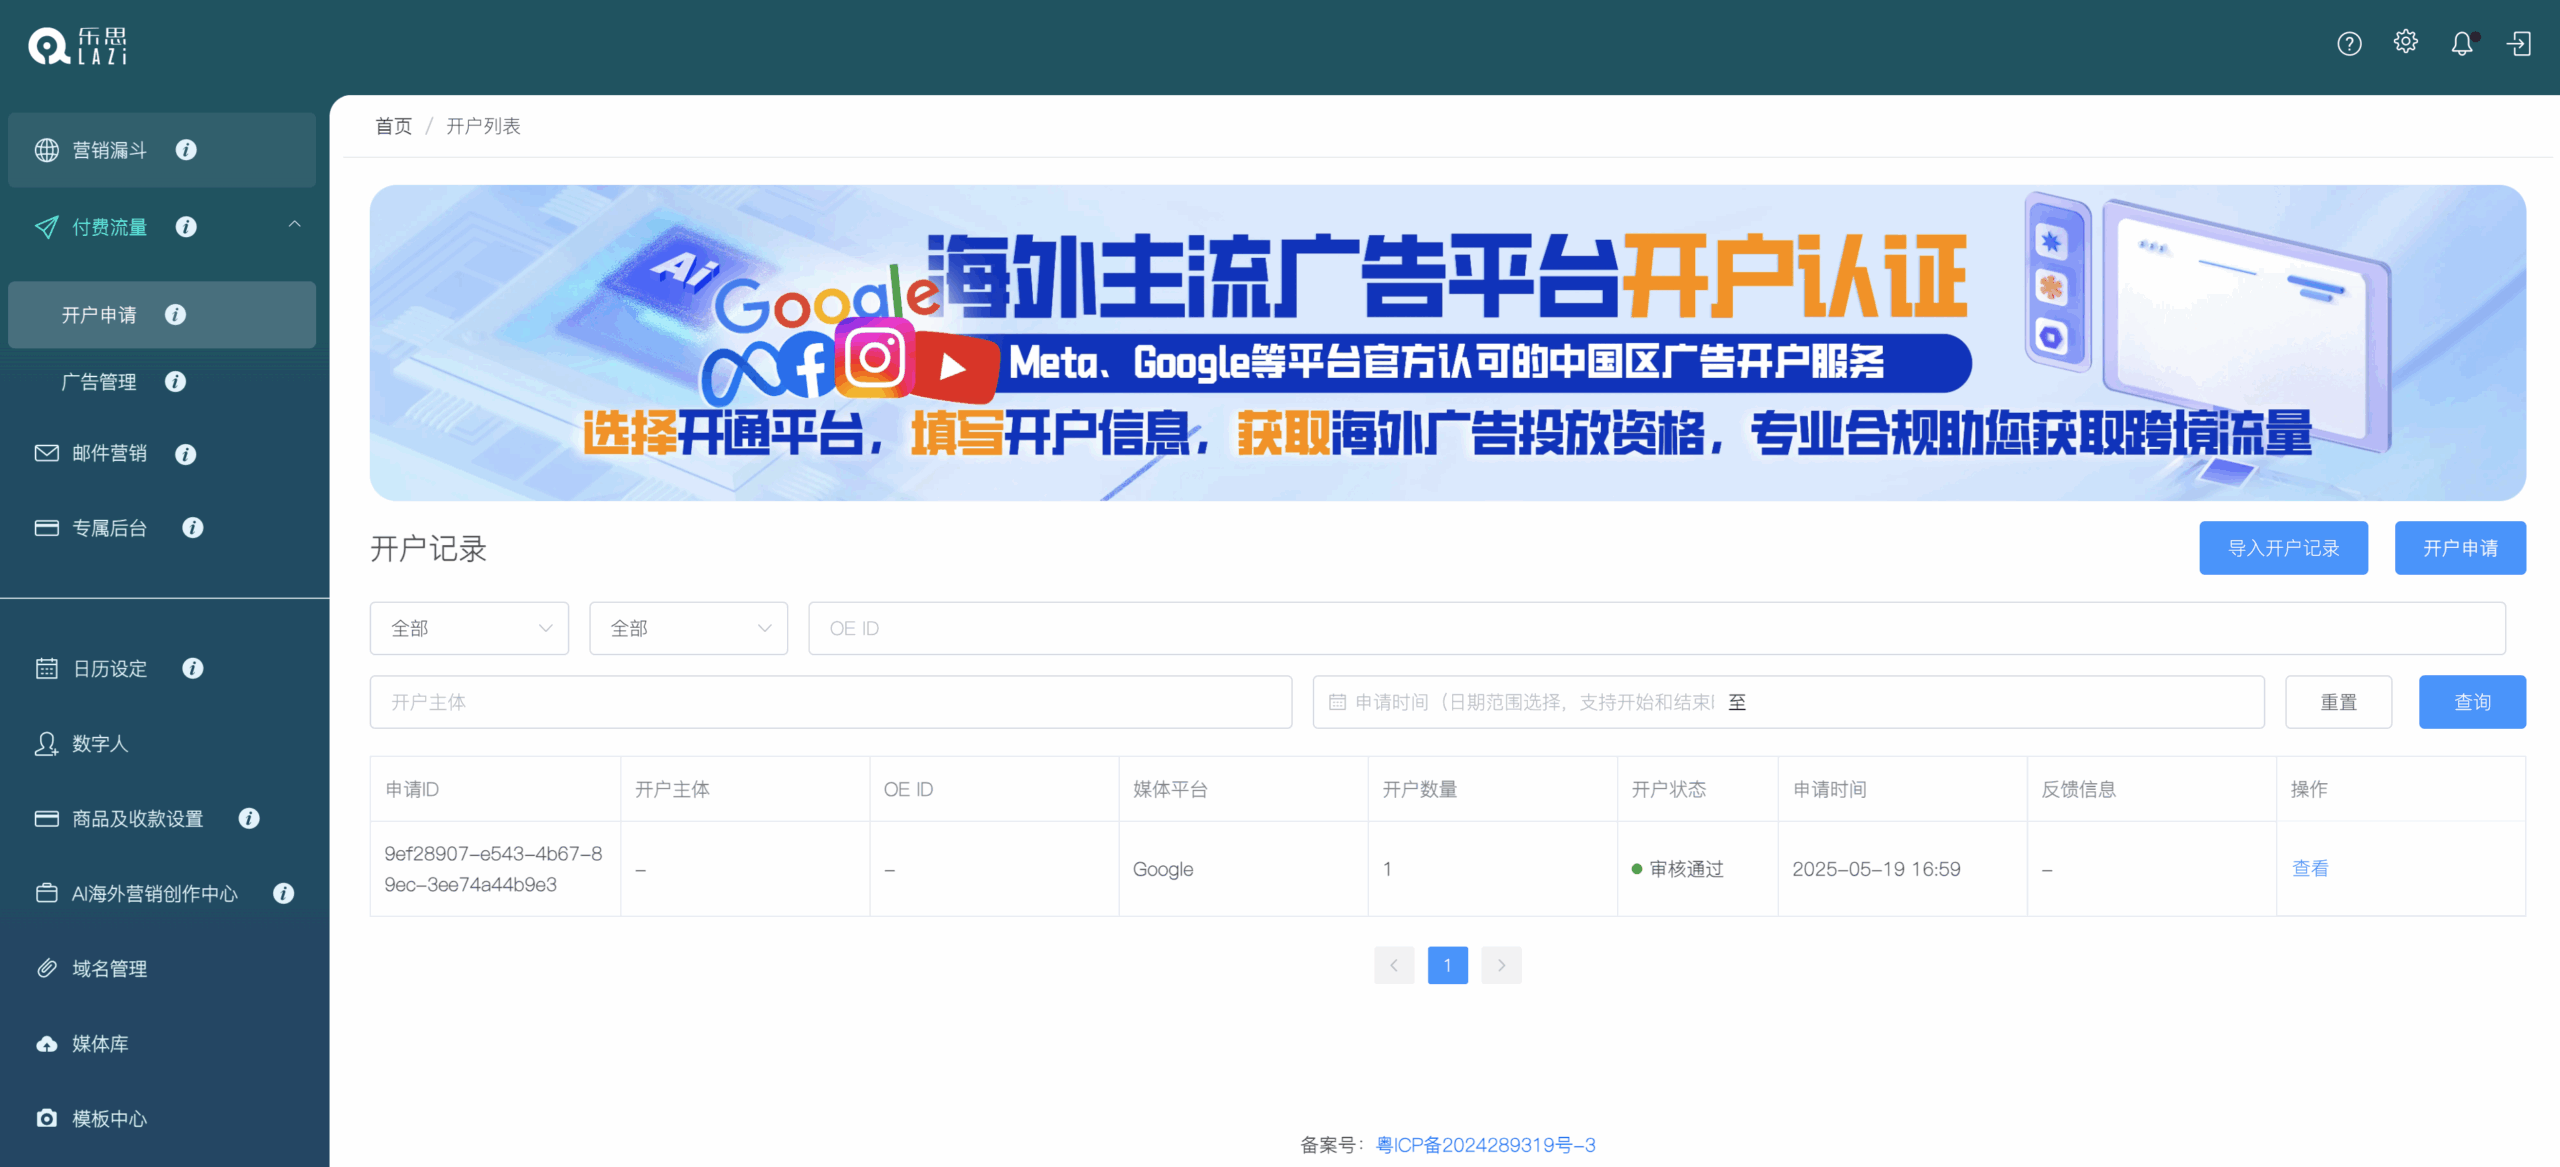Click the envelope icon for 邮件营销
2560x1167 pixels.
[x=47, y=453]
